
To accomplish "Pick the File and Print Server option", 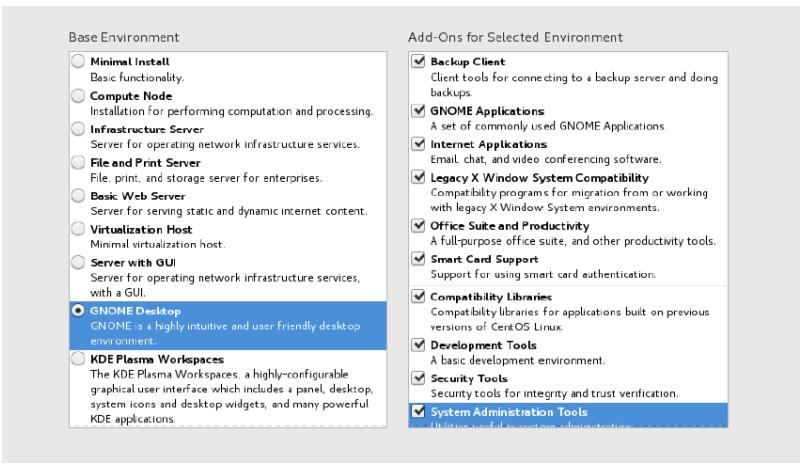I will pos(79,162).
